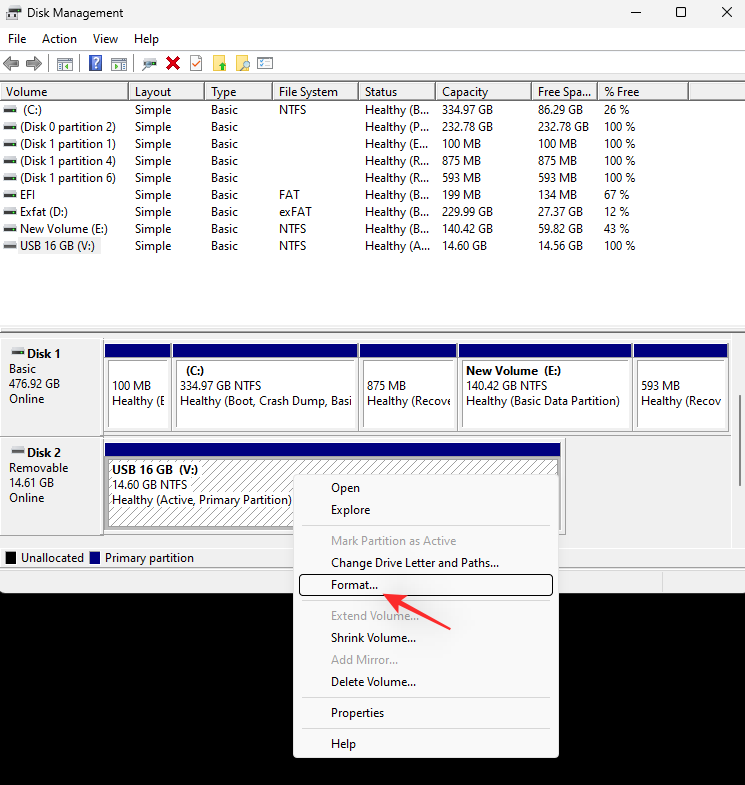Click the blue Primary partition legend swatch
Screen dimensions: 745x785
[x=95, y=558]
